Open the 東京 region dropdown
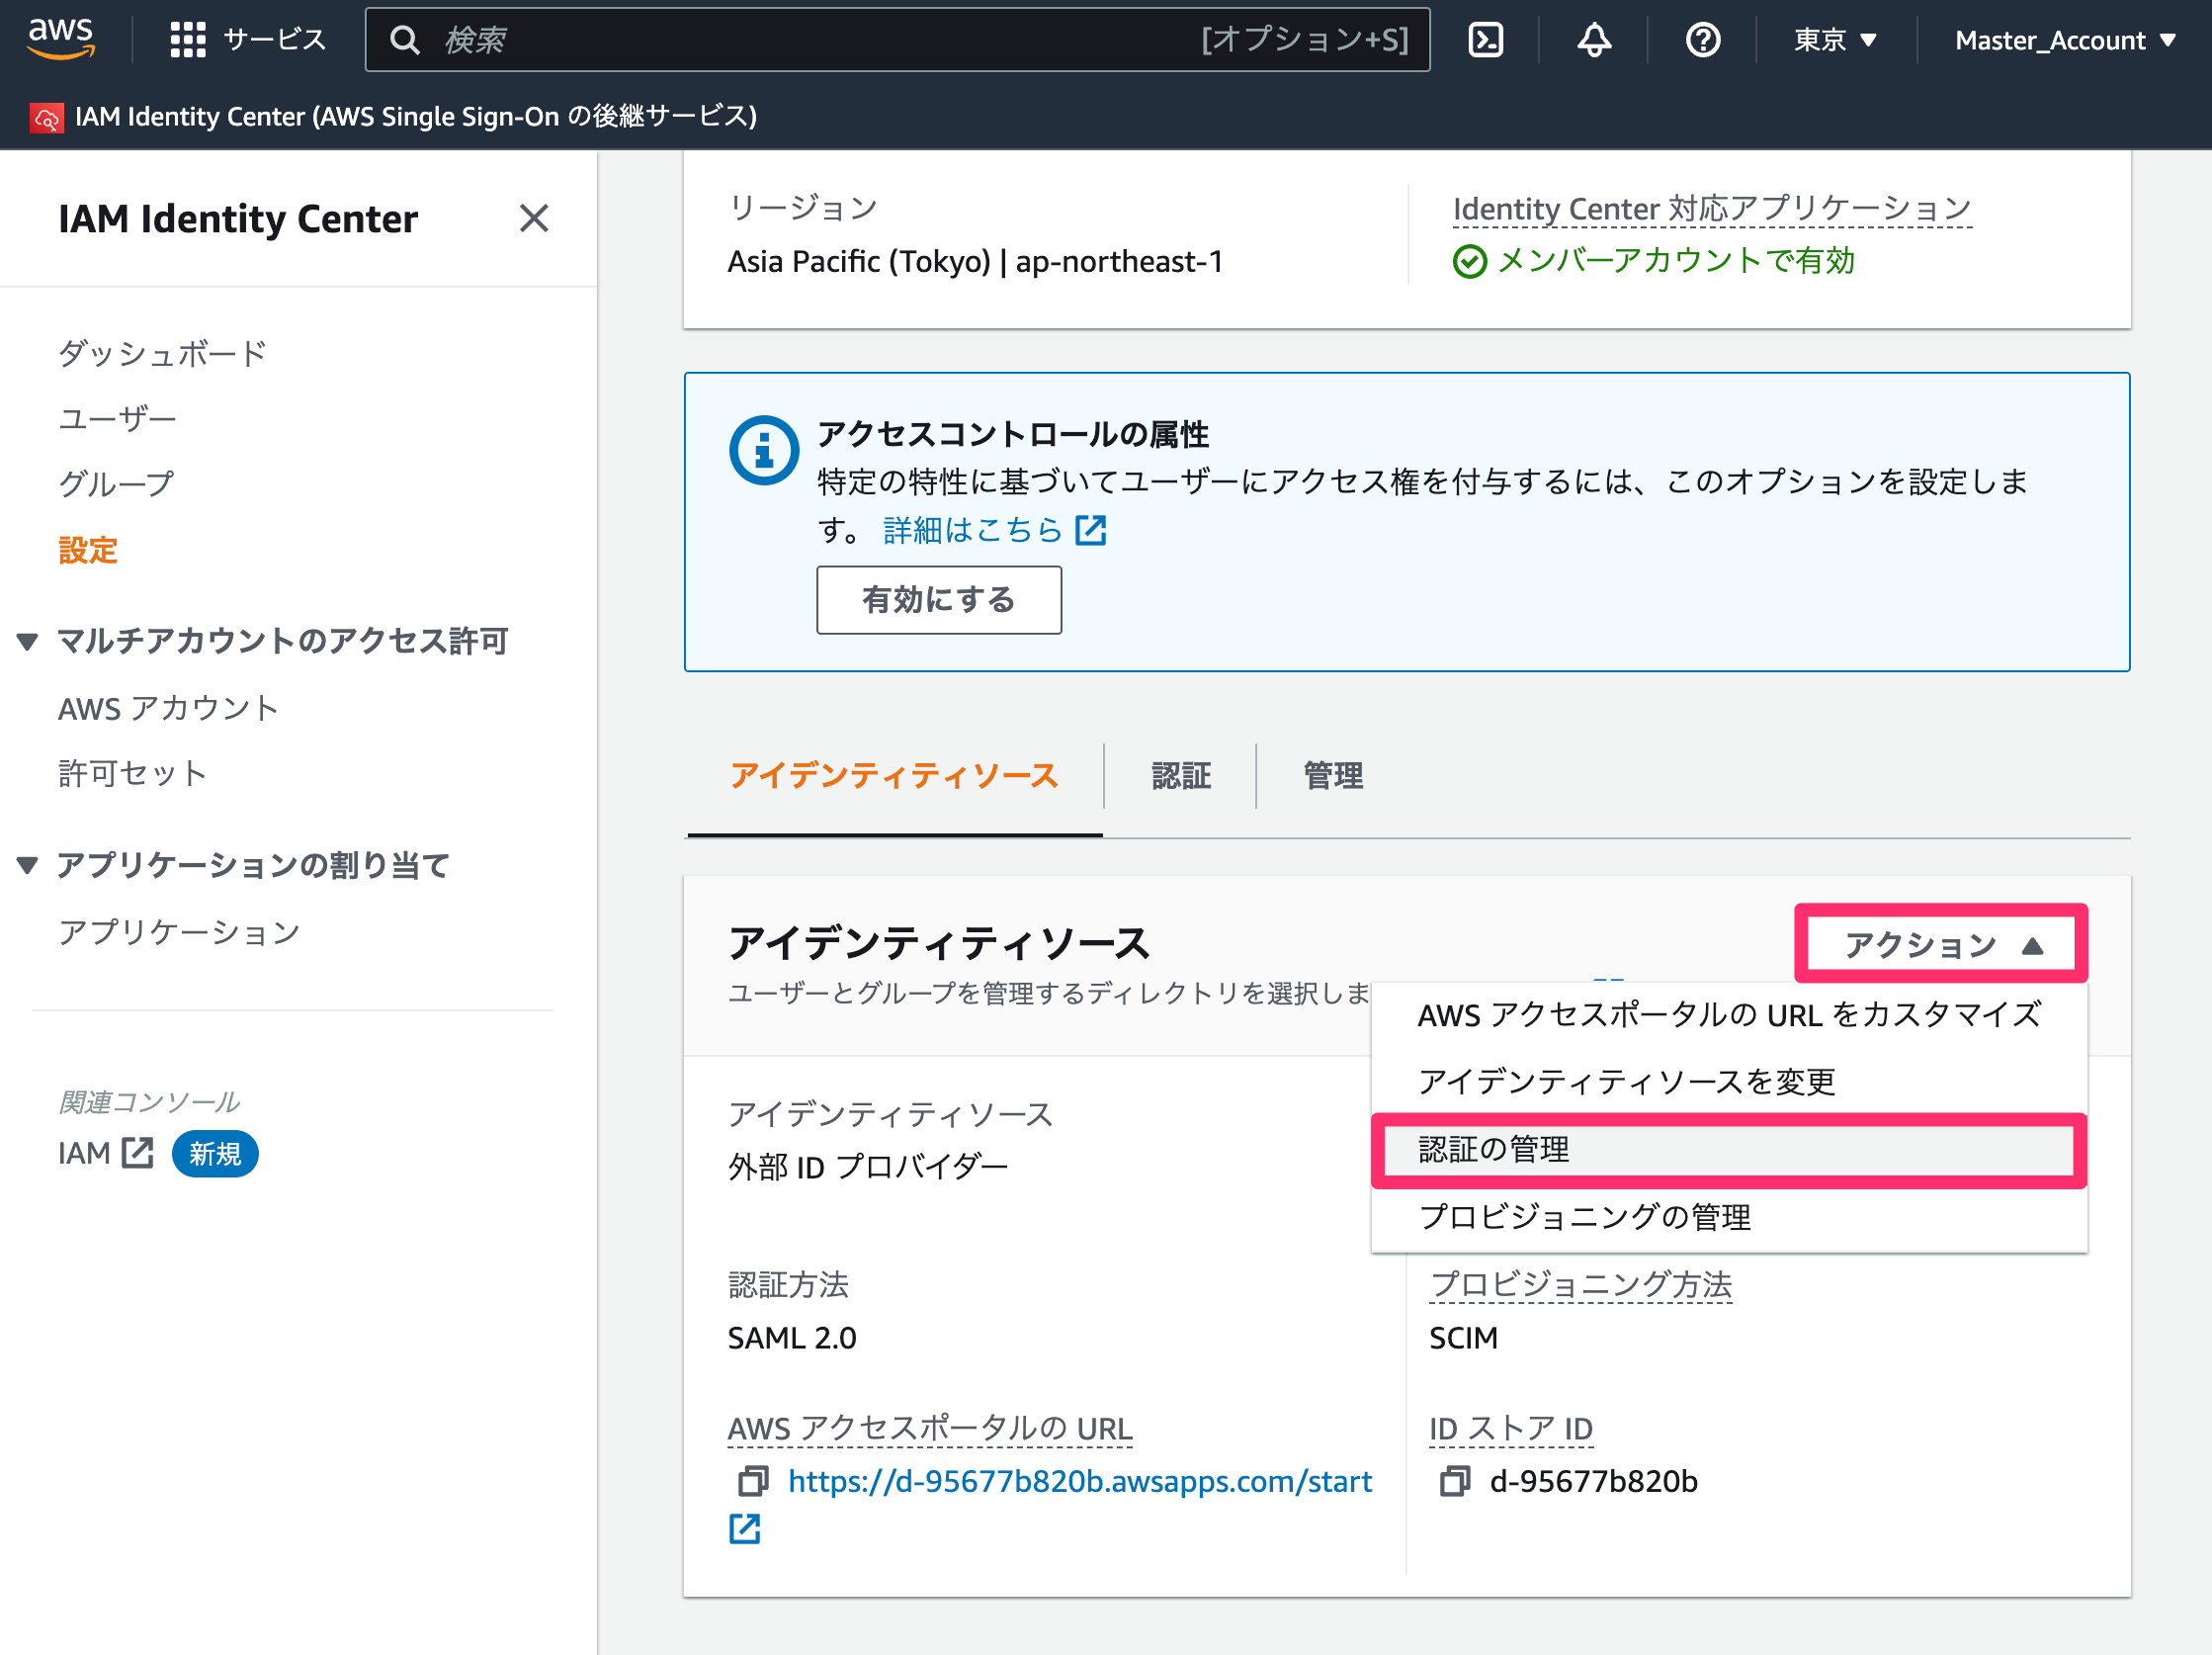Screen dimensions: 2212x1655 1835,40
